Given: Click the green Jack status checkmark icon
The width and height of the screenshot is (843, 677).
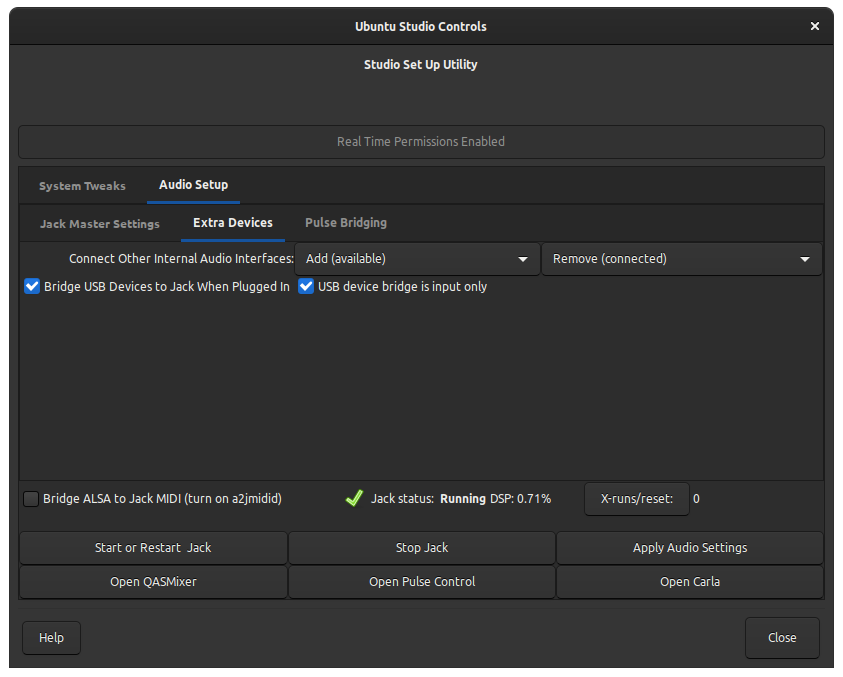Looking at the screenshot, I should (354, 498).
